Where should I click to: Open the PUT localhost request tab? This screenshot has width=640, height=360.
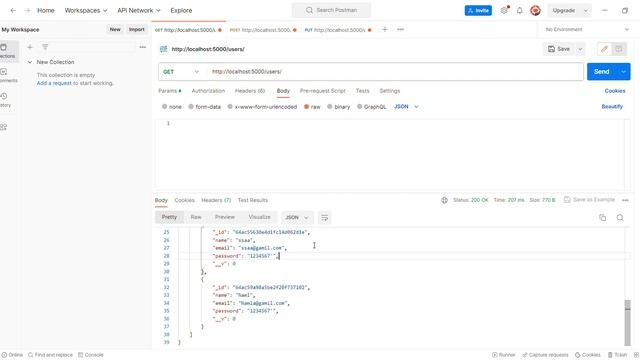[338, 30]
